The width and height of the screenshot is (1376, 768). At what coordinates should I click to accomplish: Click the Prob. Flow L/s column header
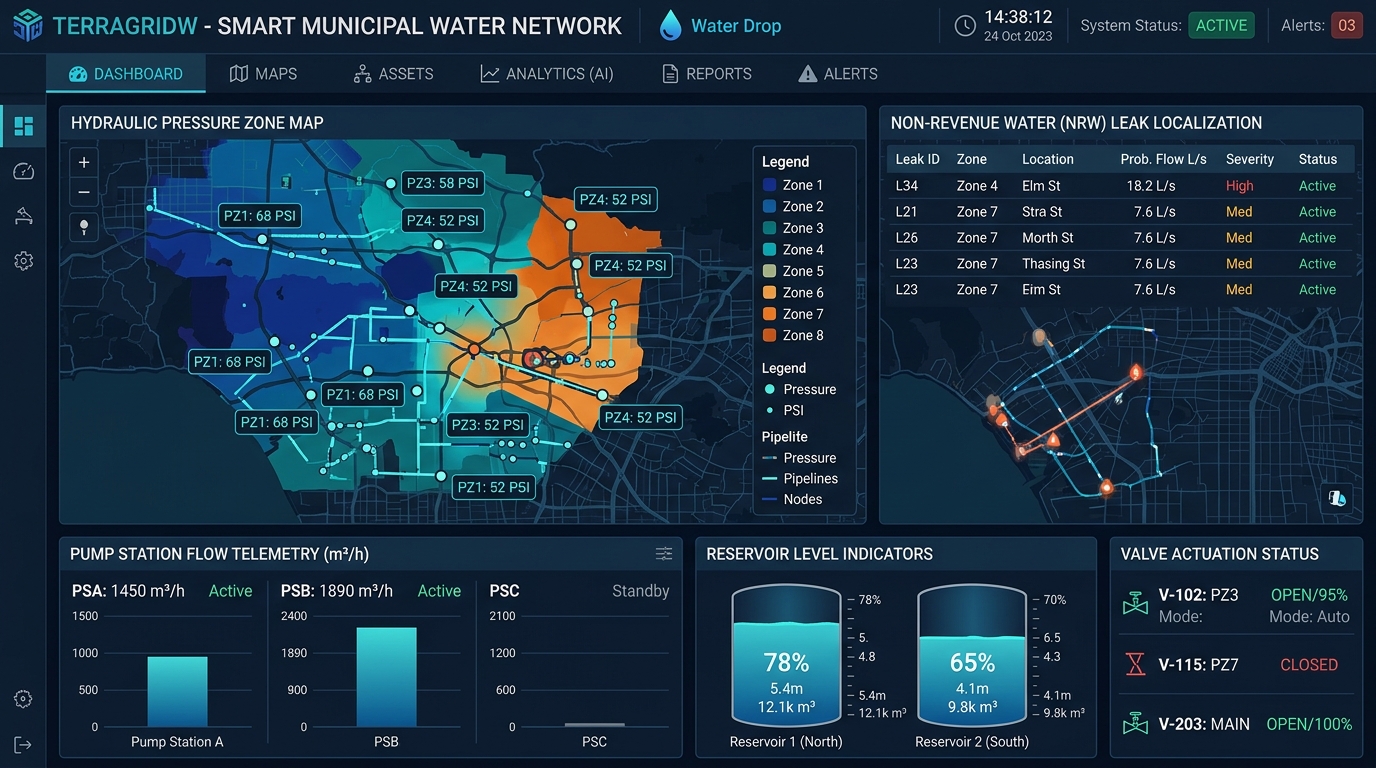click(x=1164, y=159)
